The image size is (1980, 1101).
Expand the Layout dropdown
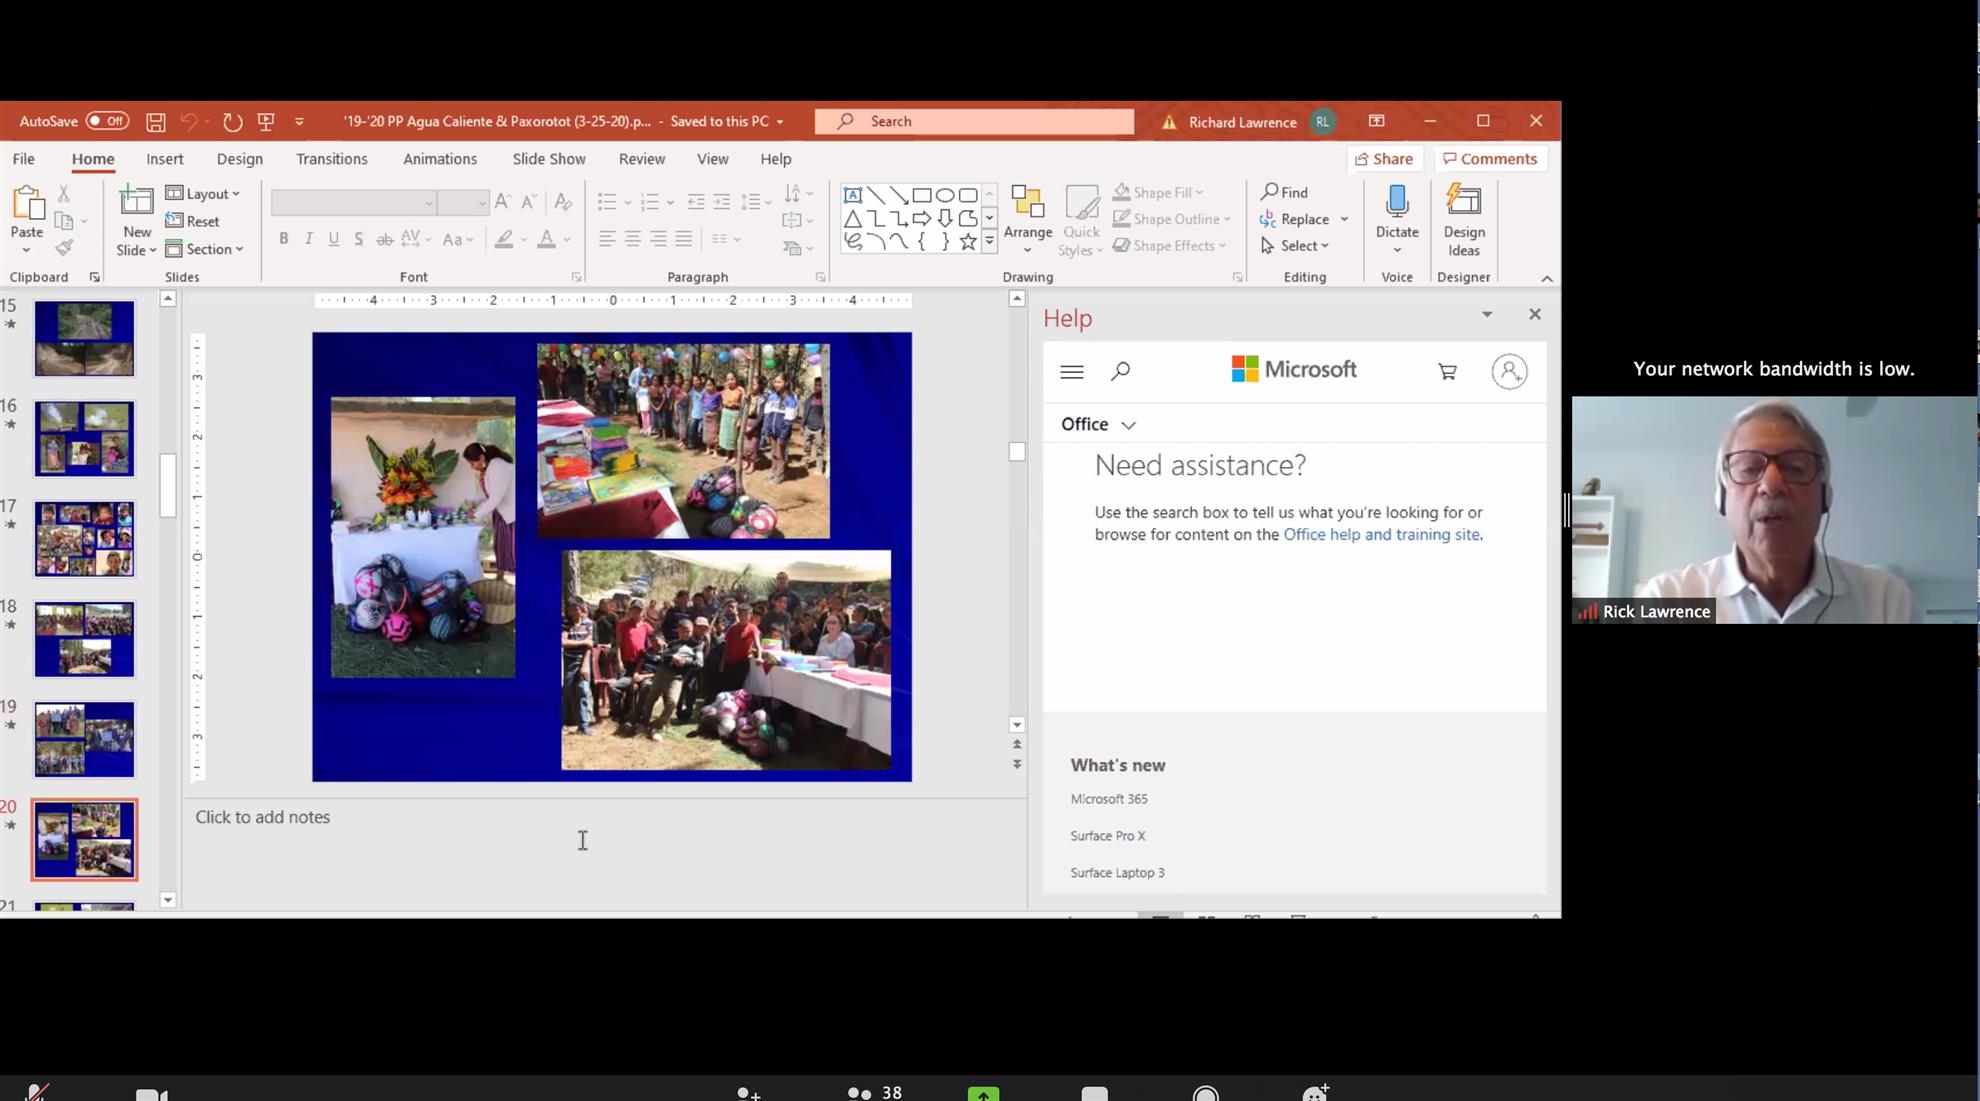point(203,194)
